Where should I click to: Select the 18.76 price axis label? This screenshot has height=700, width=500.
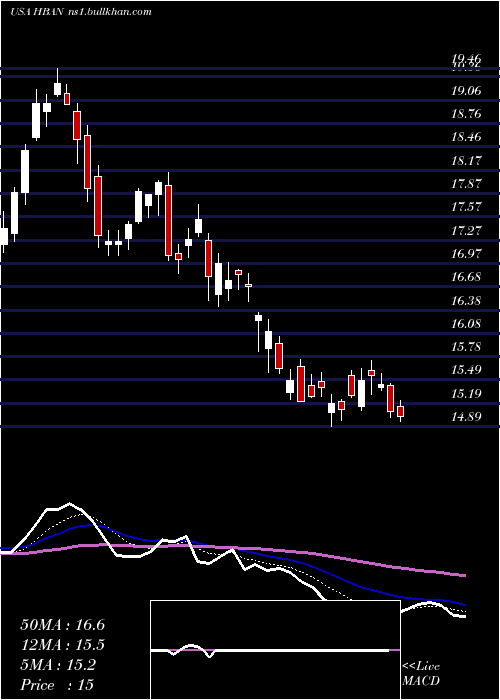tap(466, 114)
